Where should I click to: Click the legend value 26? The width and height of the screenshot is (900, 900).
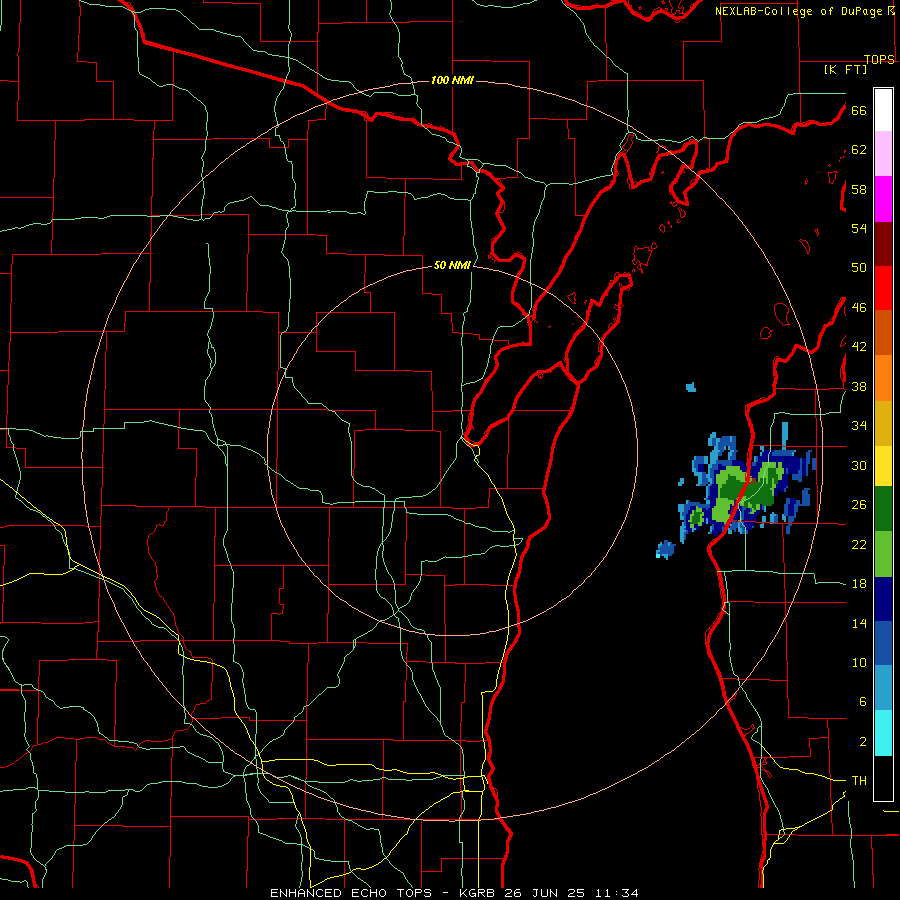pos(859,505)
